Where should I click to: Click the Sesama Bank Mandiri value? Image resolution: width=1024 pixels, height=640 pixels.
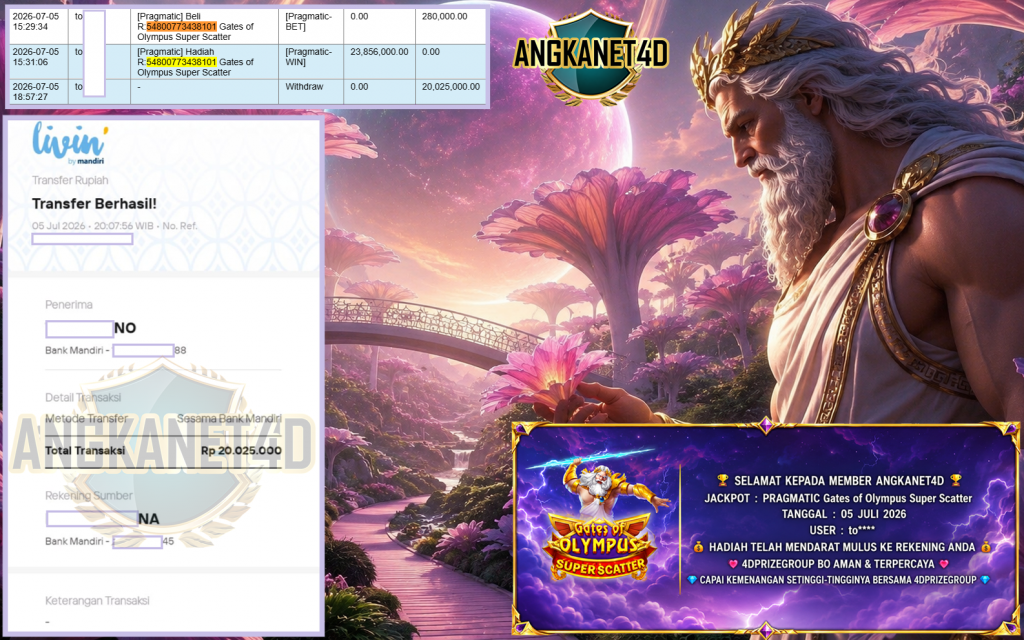point(229,419)
